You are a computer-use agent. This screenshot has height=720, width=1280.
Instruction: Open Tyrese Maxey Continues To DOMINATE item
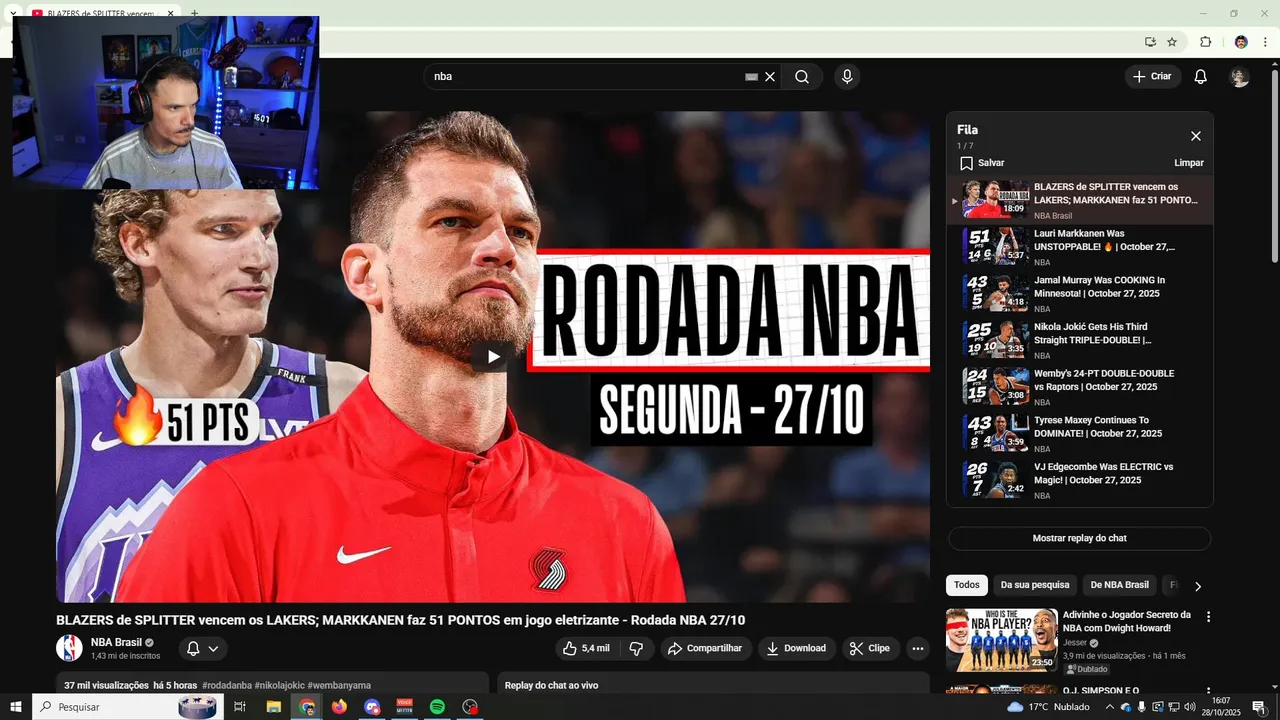click(x=1080, y=433)
